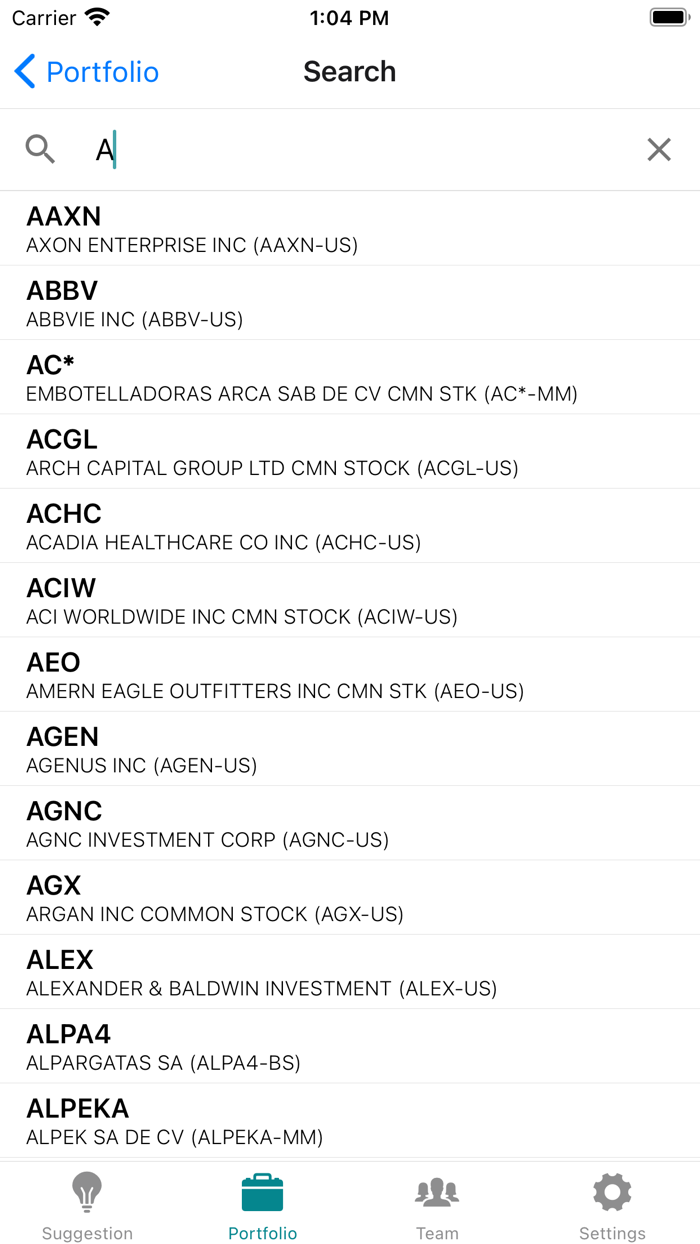The width and height of the screenshot is (700, 1244).
Task: Choose ABBV AbbVie Inc result
Action: click(x=350, y=303)
